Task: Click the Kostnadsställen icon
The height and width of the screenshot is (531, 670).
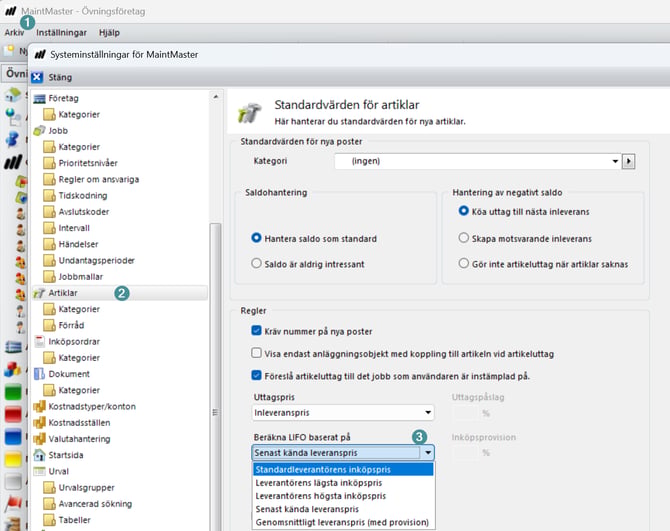Action: click(39, 422)
